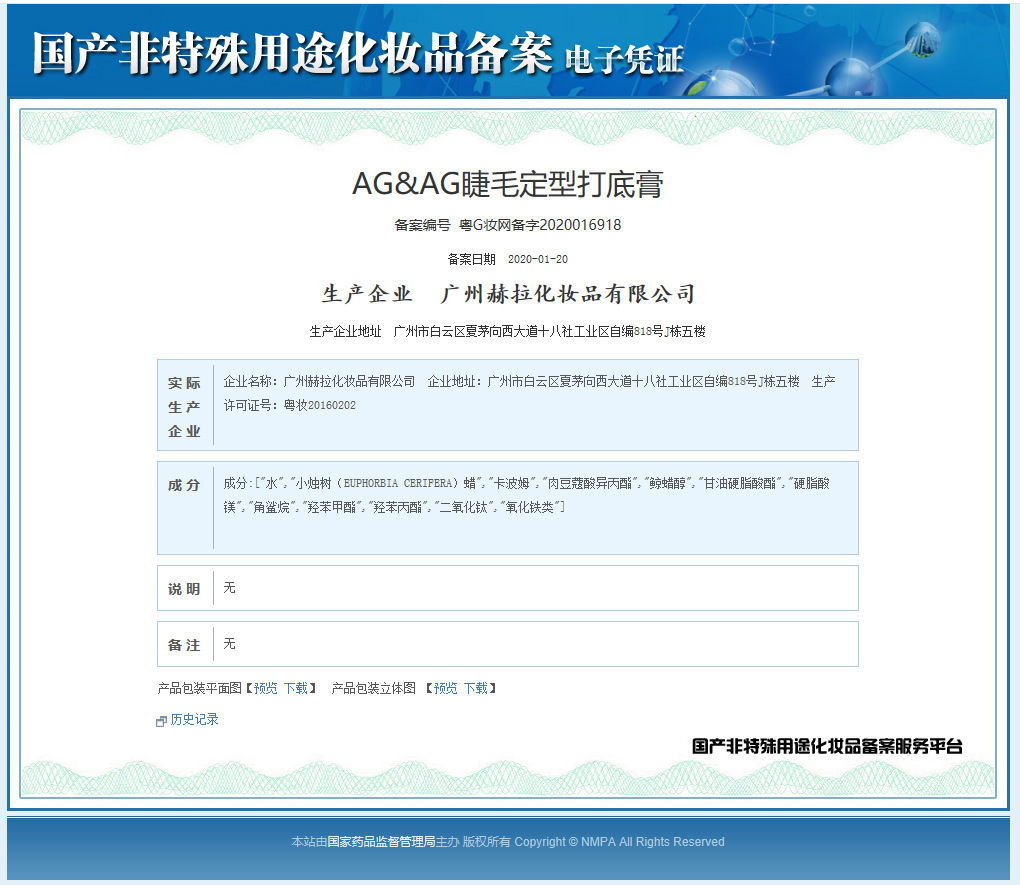Click the 电子凭证 header text

coord(624,60)
